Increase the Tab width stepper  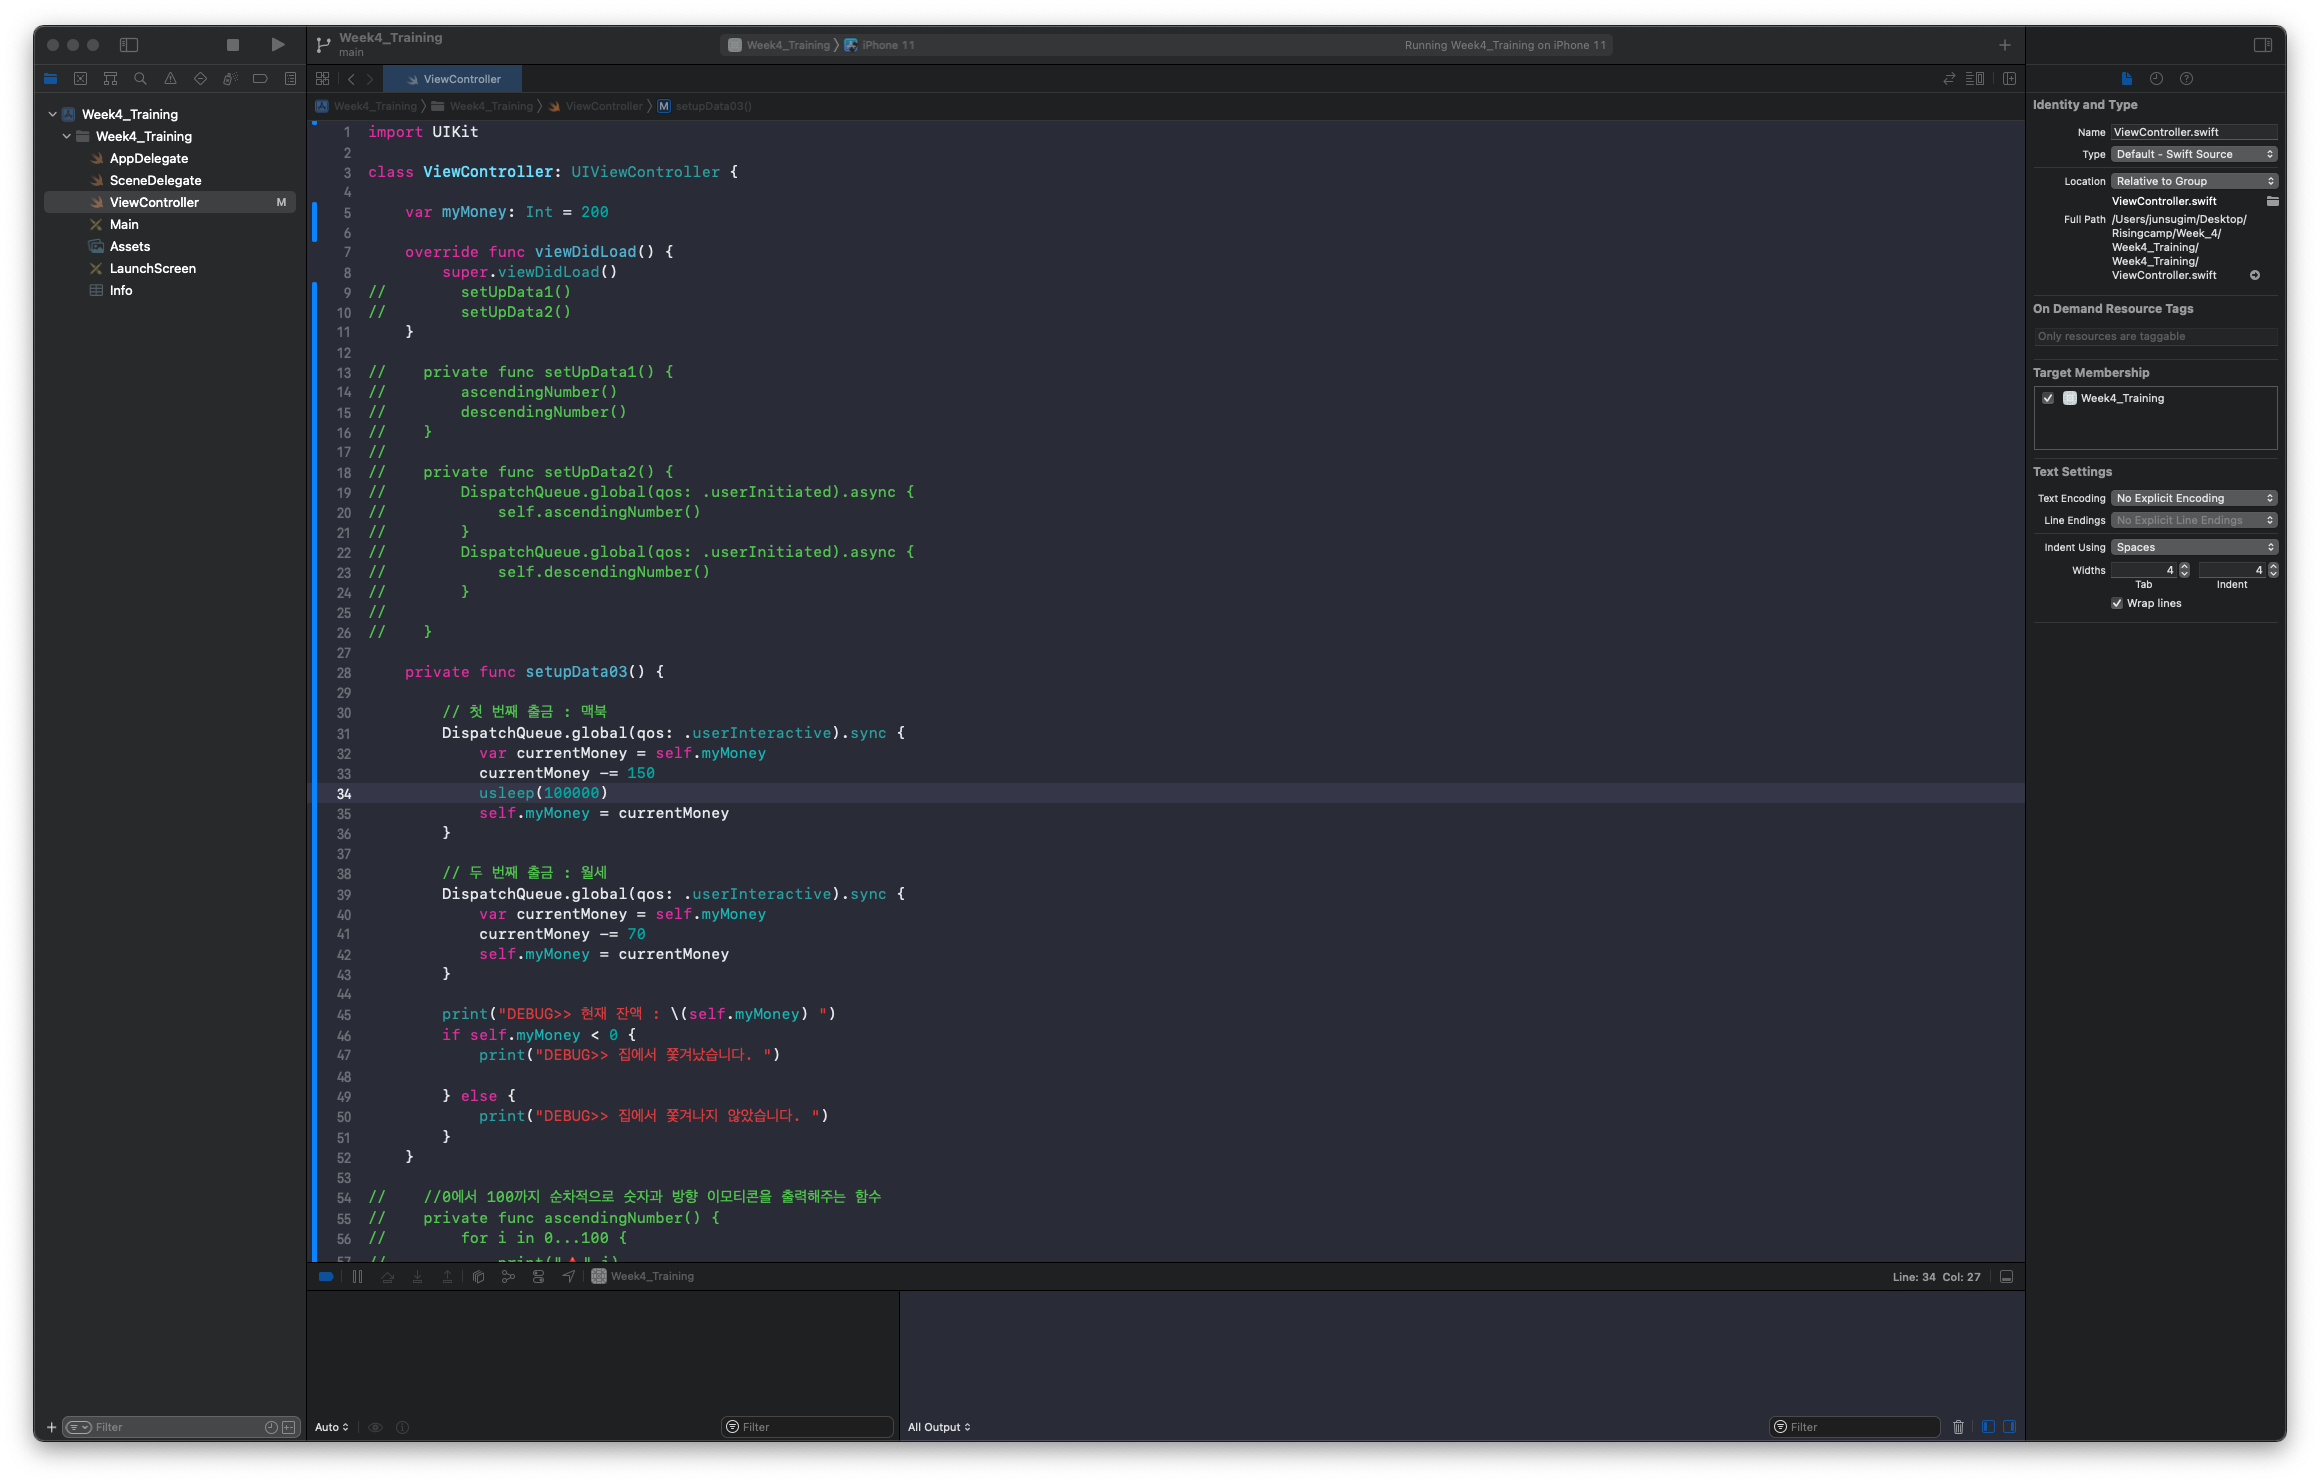tap(2184, 566)
